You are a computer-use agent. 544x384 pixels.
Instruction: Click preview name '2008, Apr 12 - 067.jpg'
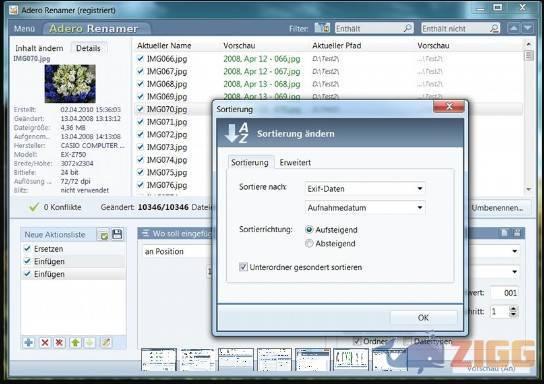click(262, 71)
